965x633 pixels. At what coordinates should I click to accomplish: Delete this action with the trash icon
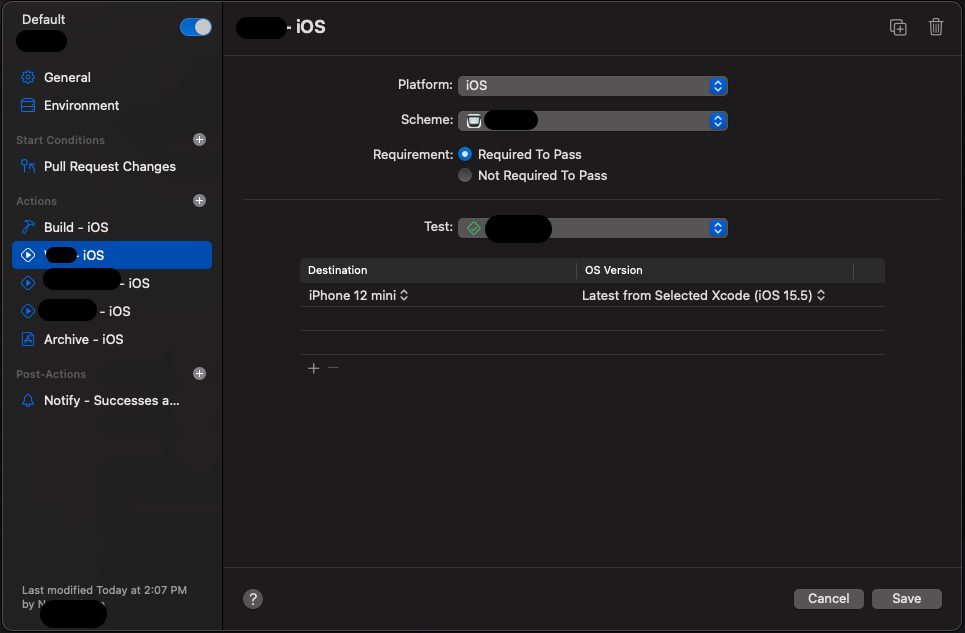(935, 27)
